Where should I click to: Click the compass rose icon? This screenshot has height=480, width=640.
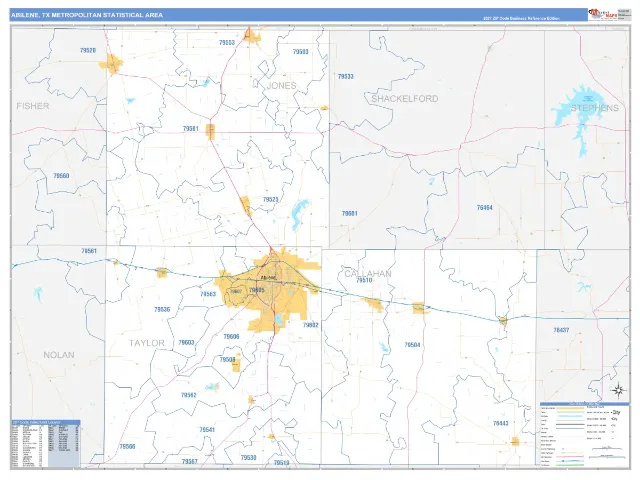click(x=618, y=390)
